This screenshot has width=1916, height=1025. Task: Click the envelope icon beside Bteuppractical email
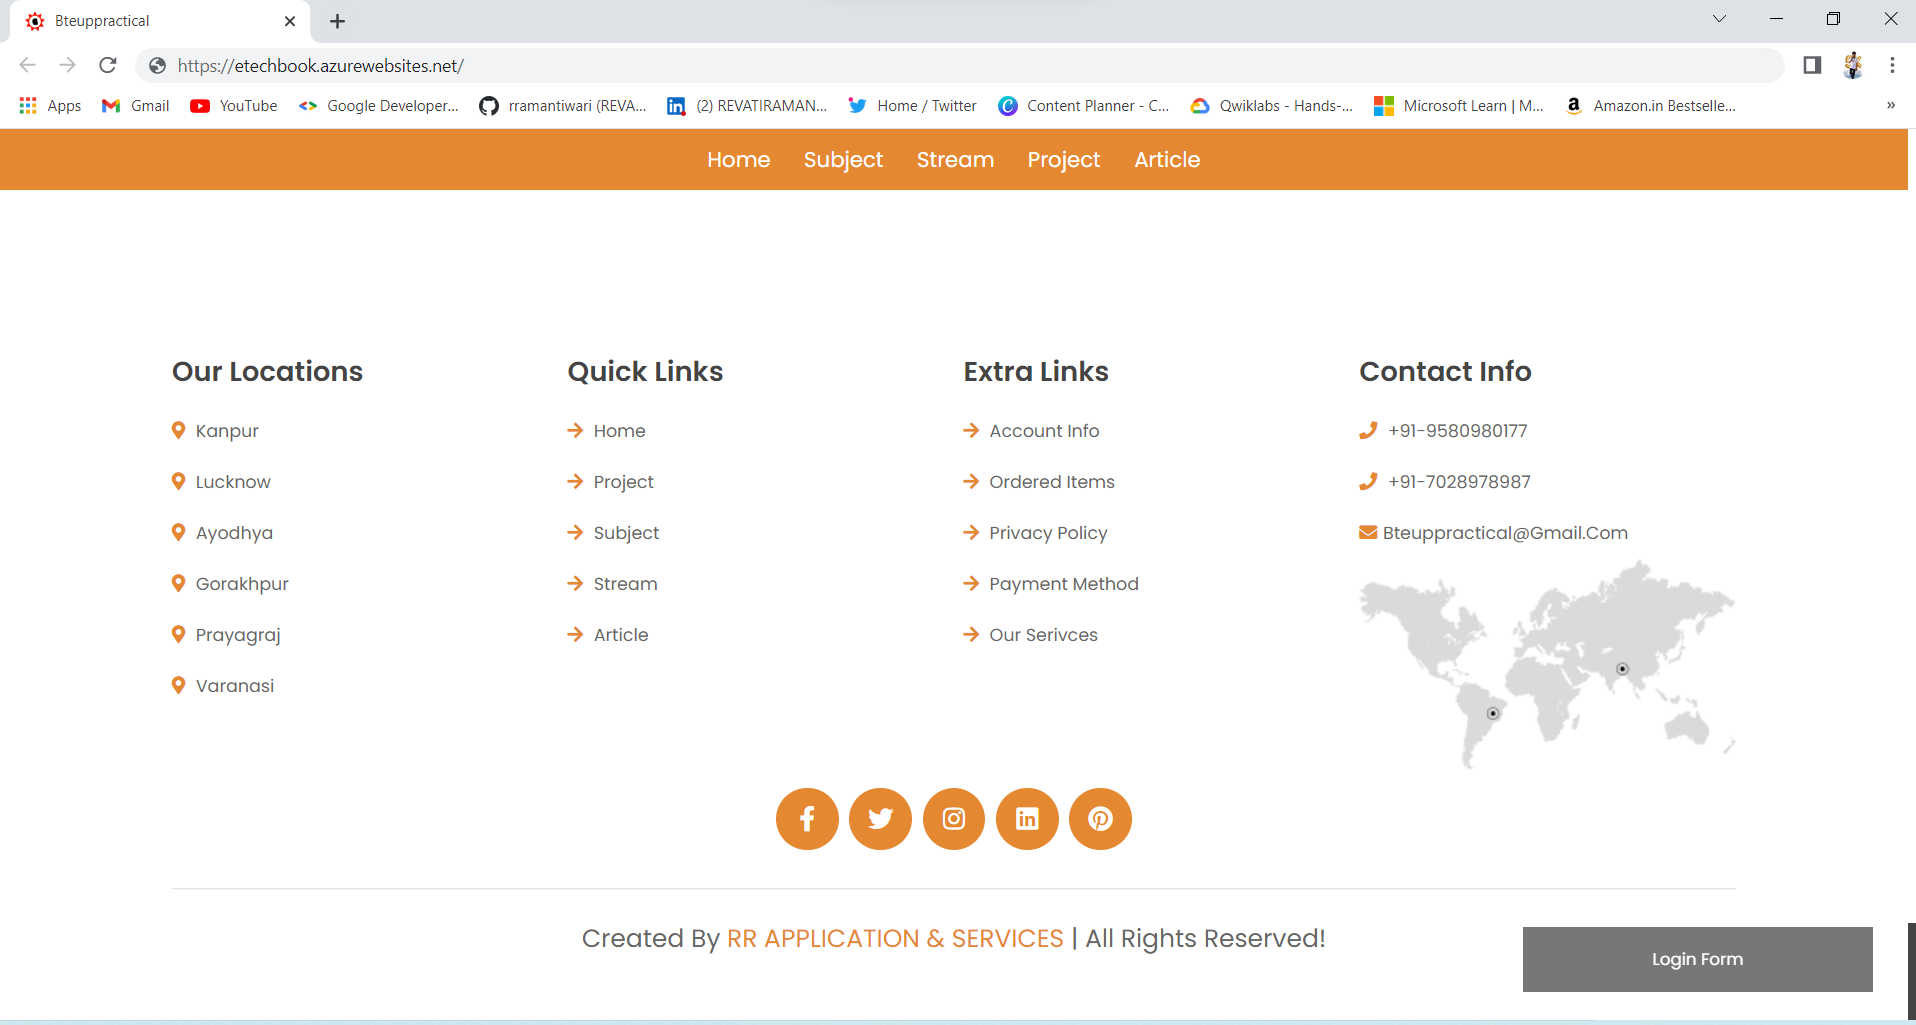pos(1367,532)
